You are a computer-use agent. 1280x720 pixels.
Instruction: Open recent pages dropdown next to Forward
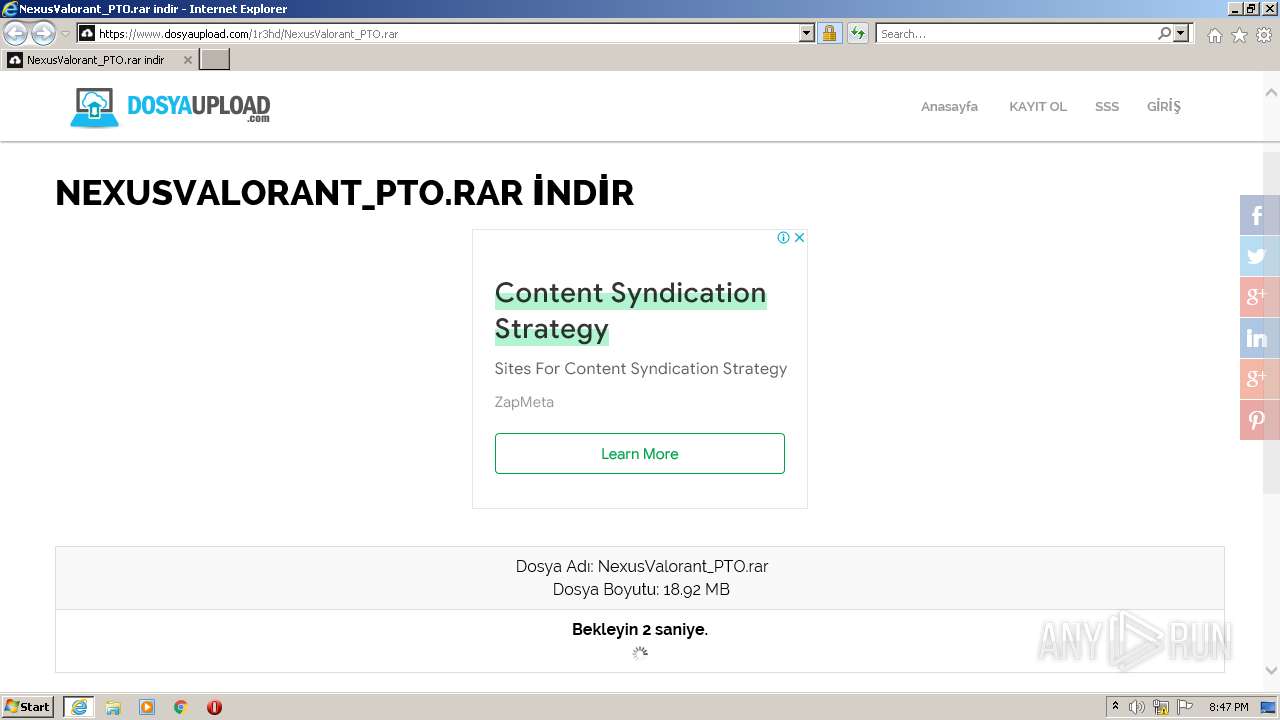(x=65, y=33)
